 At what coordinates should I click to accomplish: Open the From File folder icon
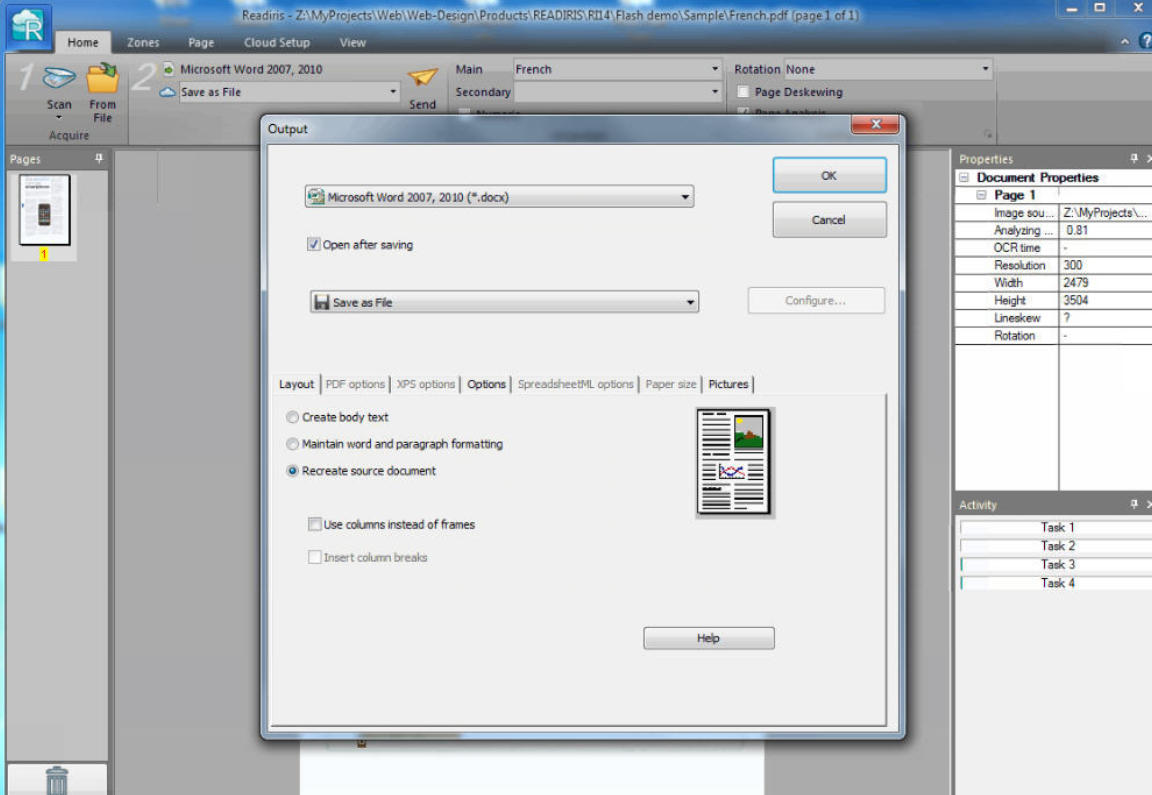(x=102, y=78)
